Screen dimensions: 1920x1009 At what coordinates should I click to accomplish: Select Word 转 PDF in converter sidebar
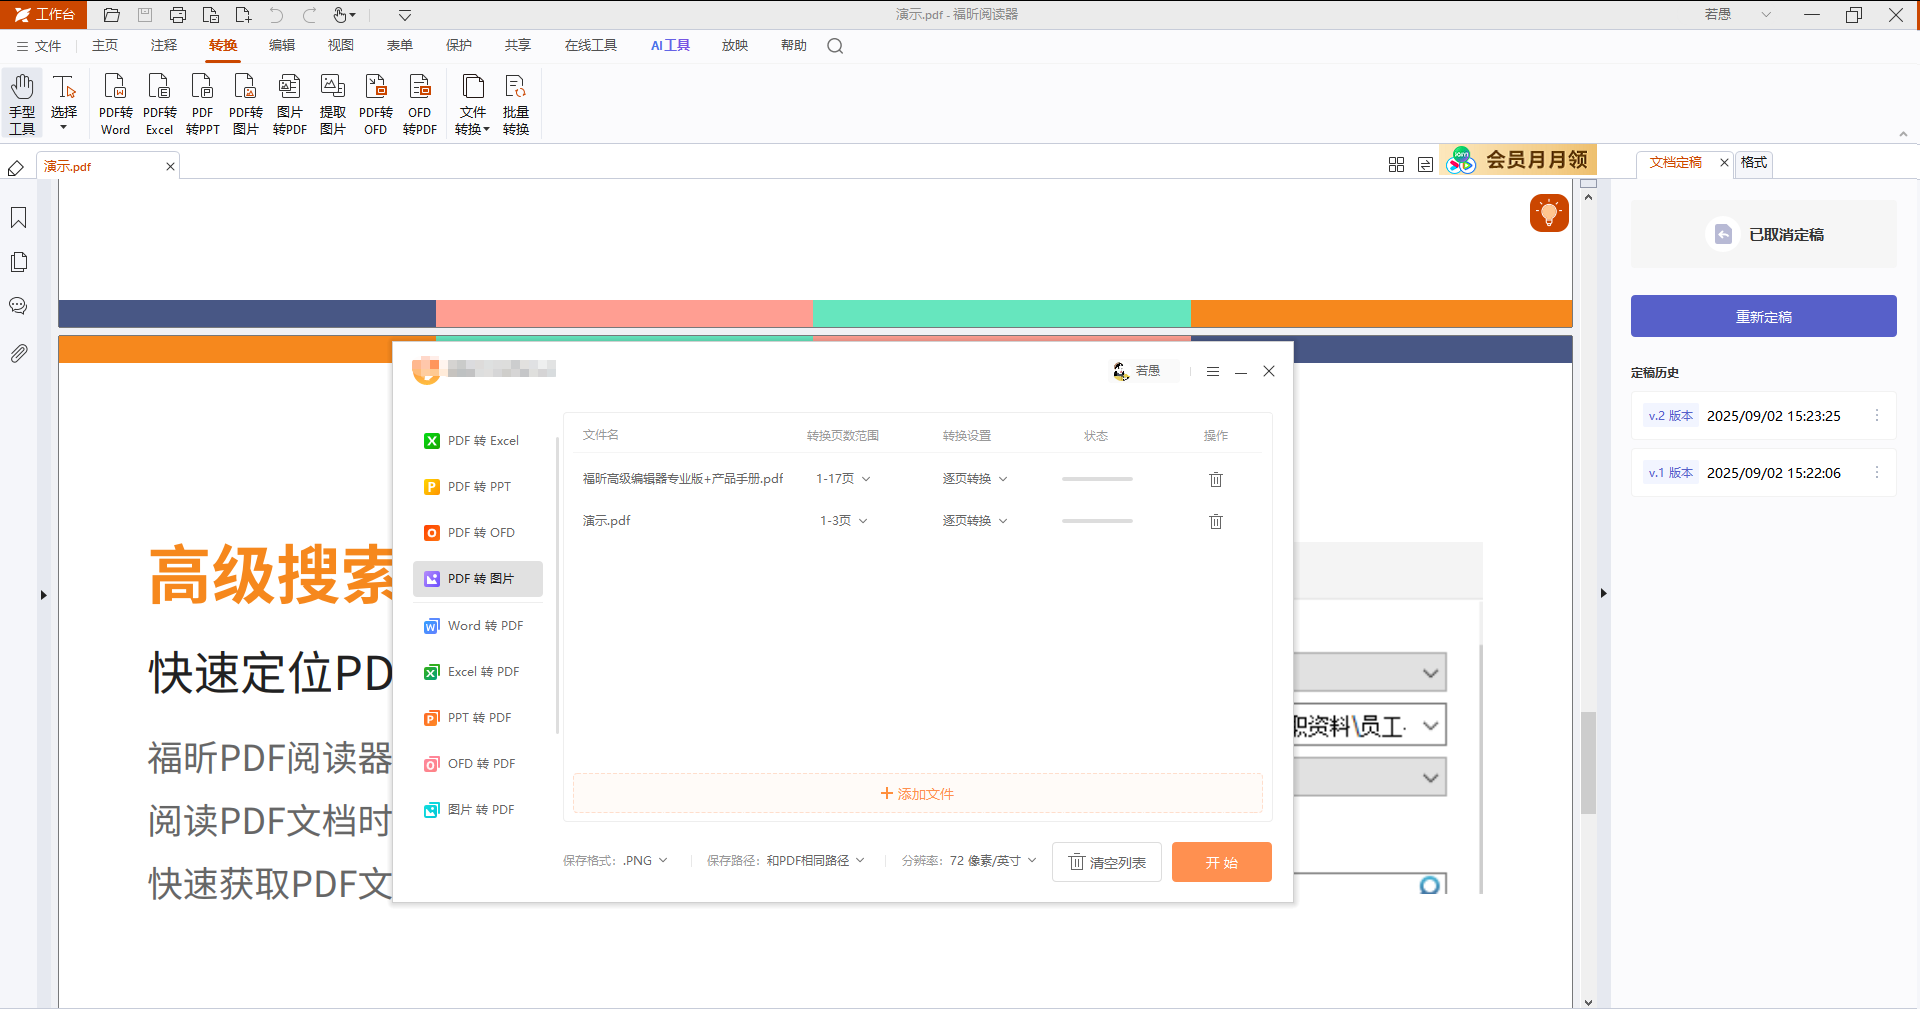[478, 626]
